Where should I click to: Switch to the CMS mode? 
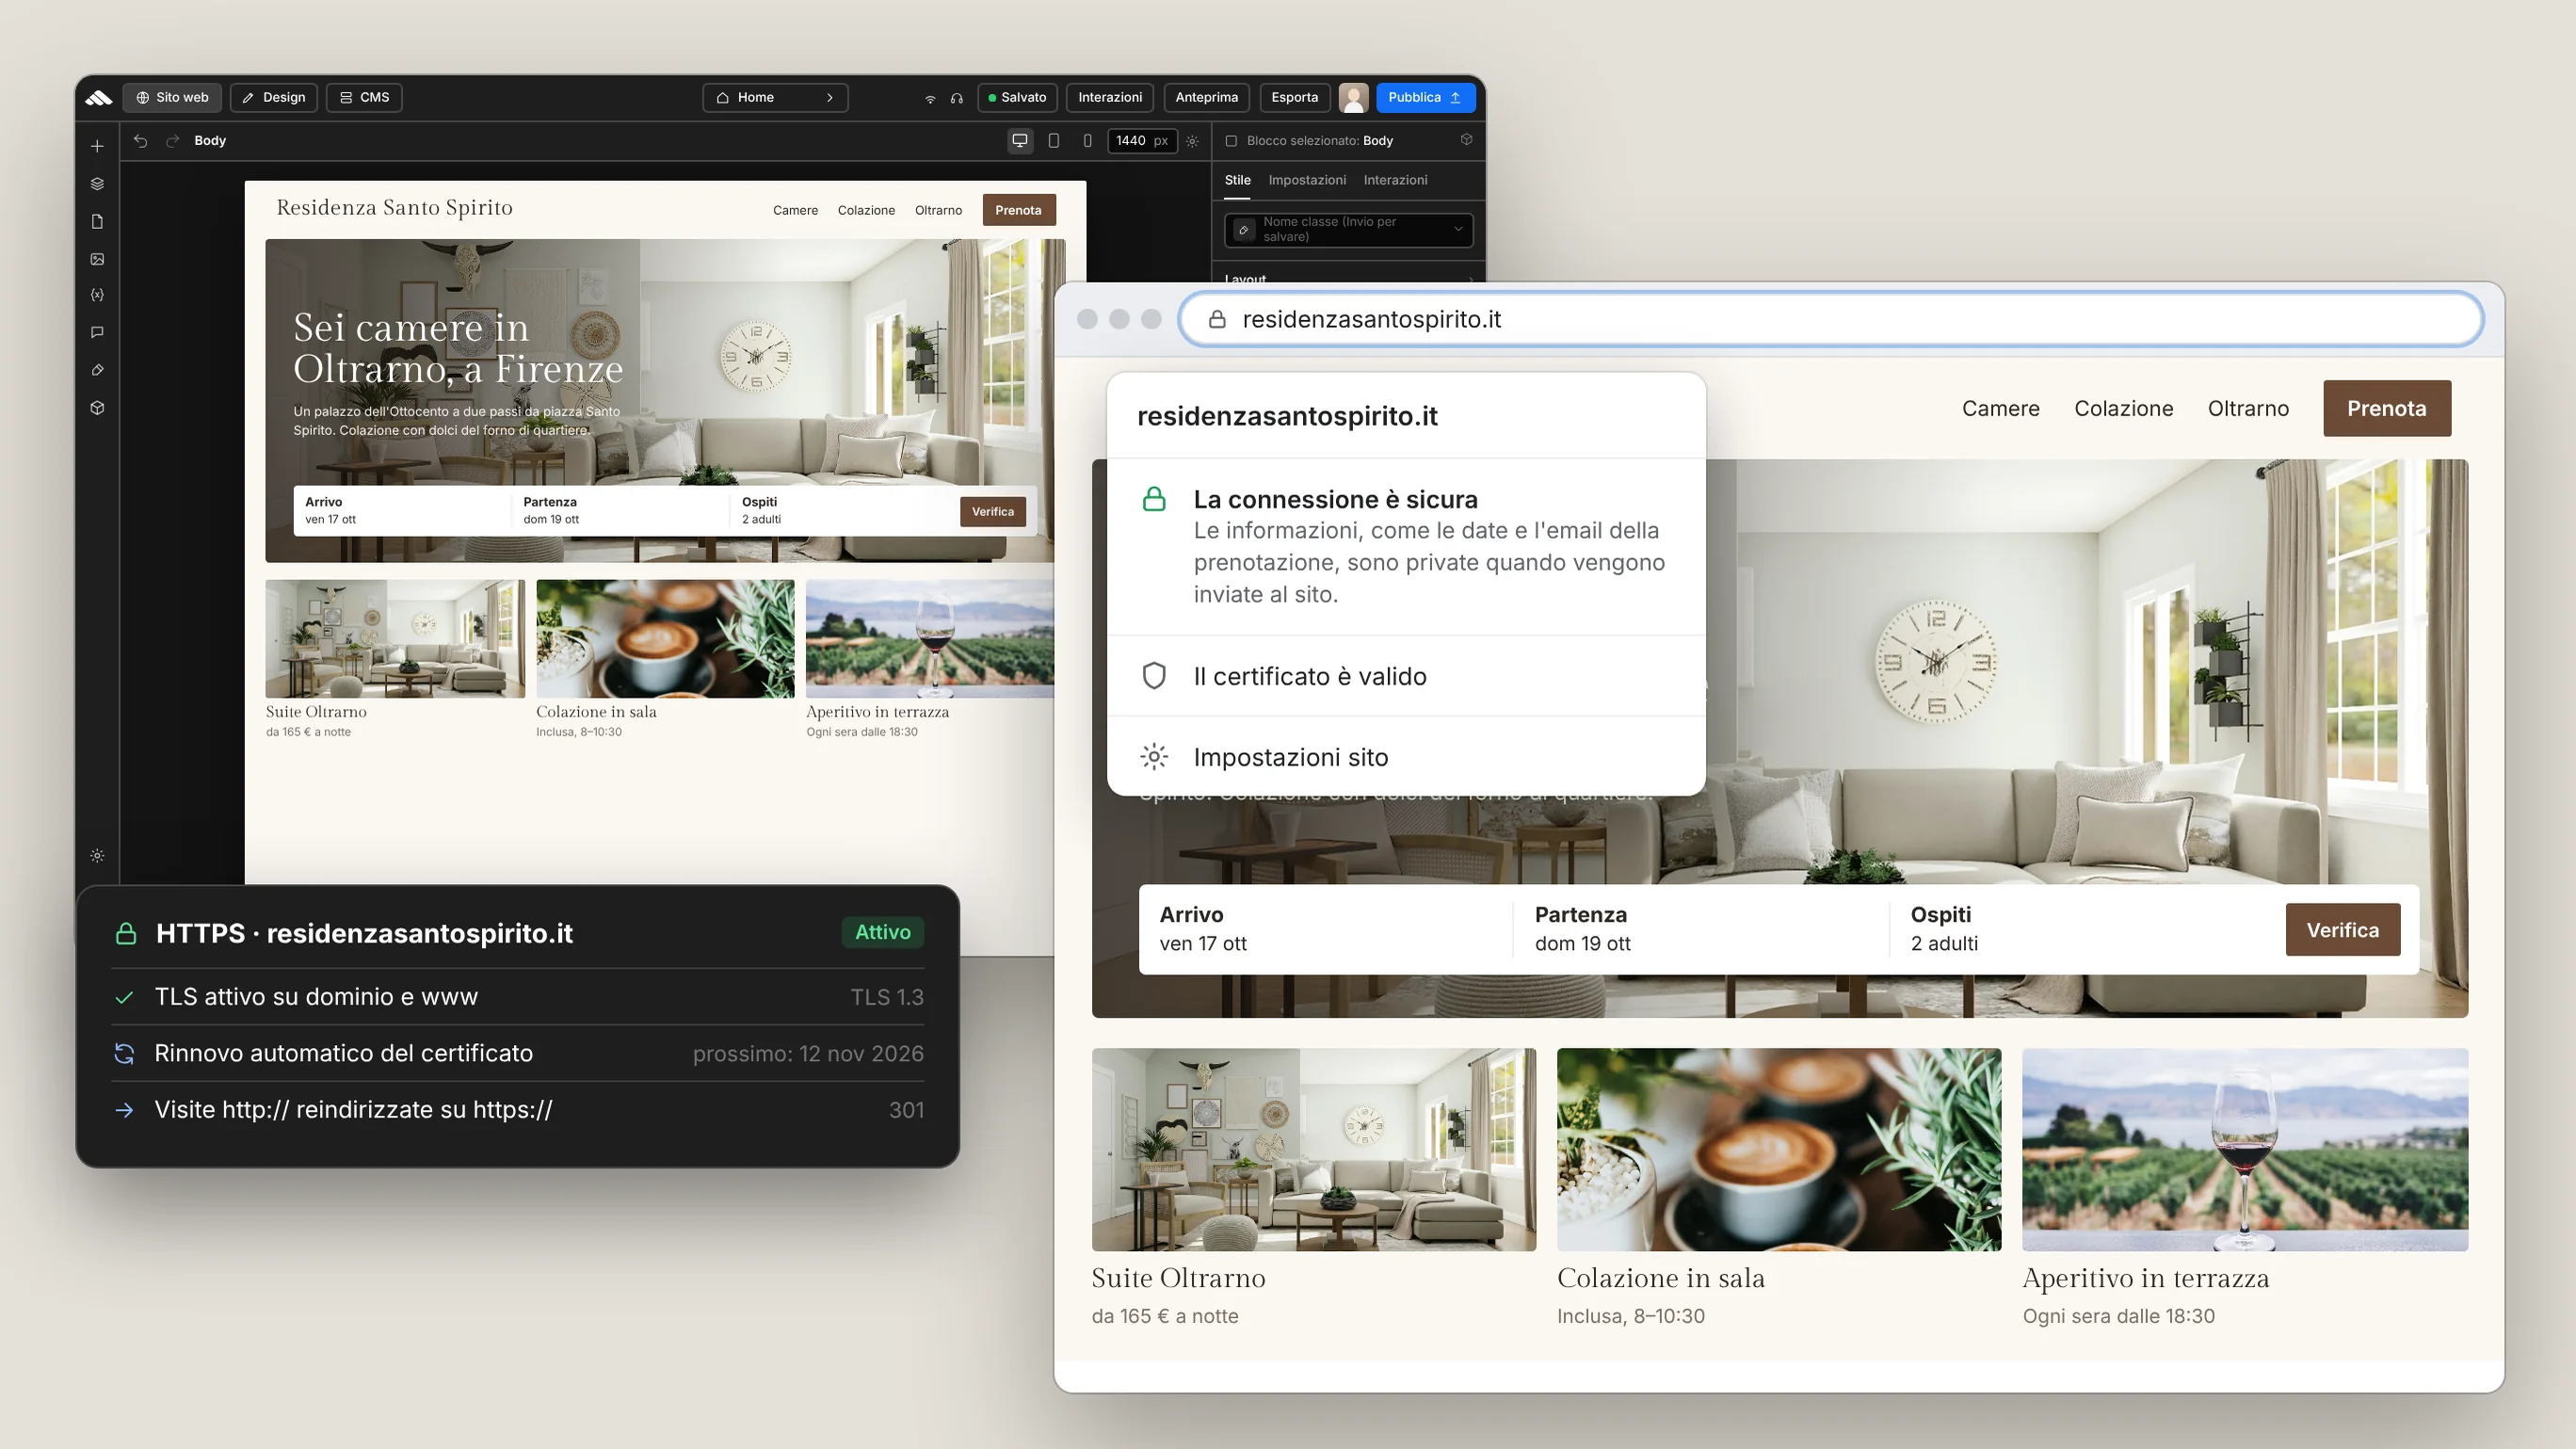pyautogui.click(x=364, y=97)
